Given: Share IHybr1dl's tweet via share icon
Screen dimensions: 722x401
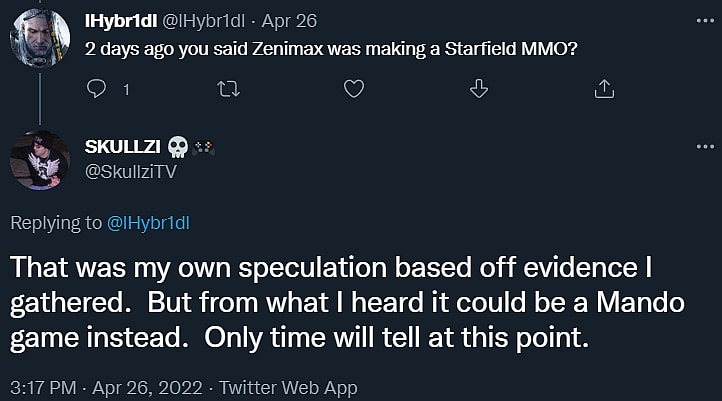Looking at the screenshot, I should [x=604, y=90].
